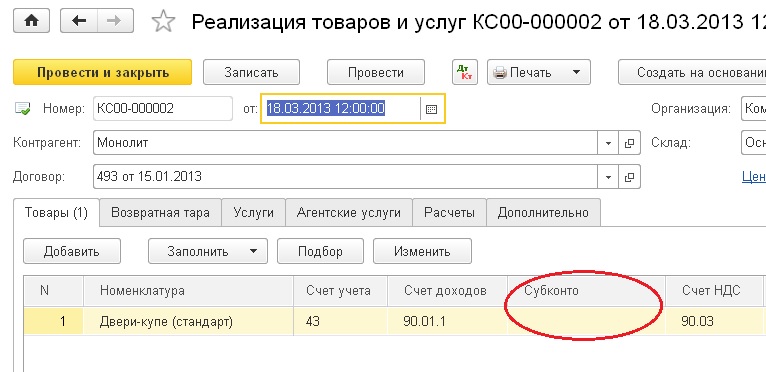Select the Счет учета cell 43
766x372 pixels.
click(340, 321)
